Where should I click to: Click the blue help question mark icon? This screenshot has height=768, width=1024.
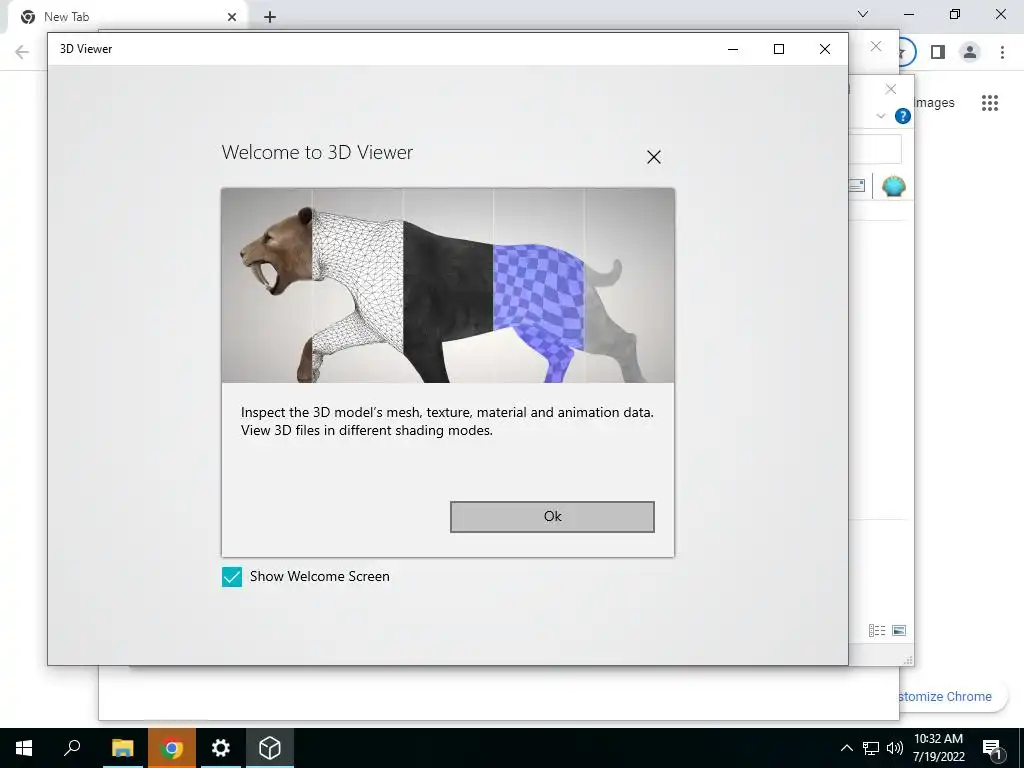(x=903, y=116)
